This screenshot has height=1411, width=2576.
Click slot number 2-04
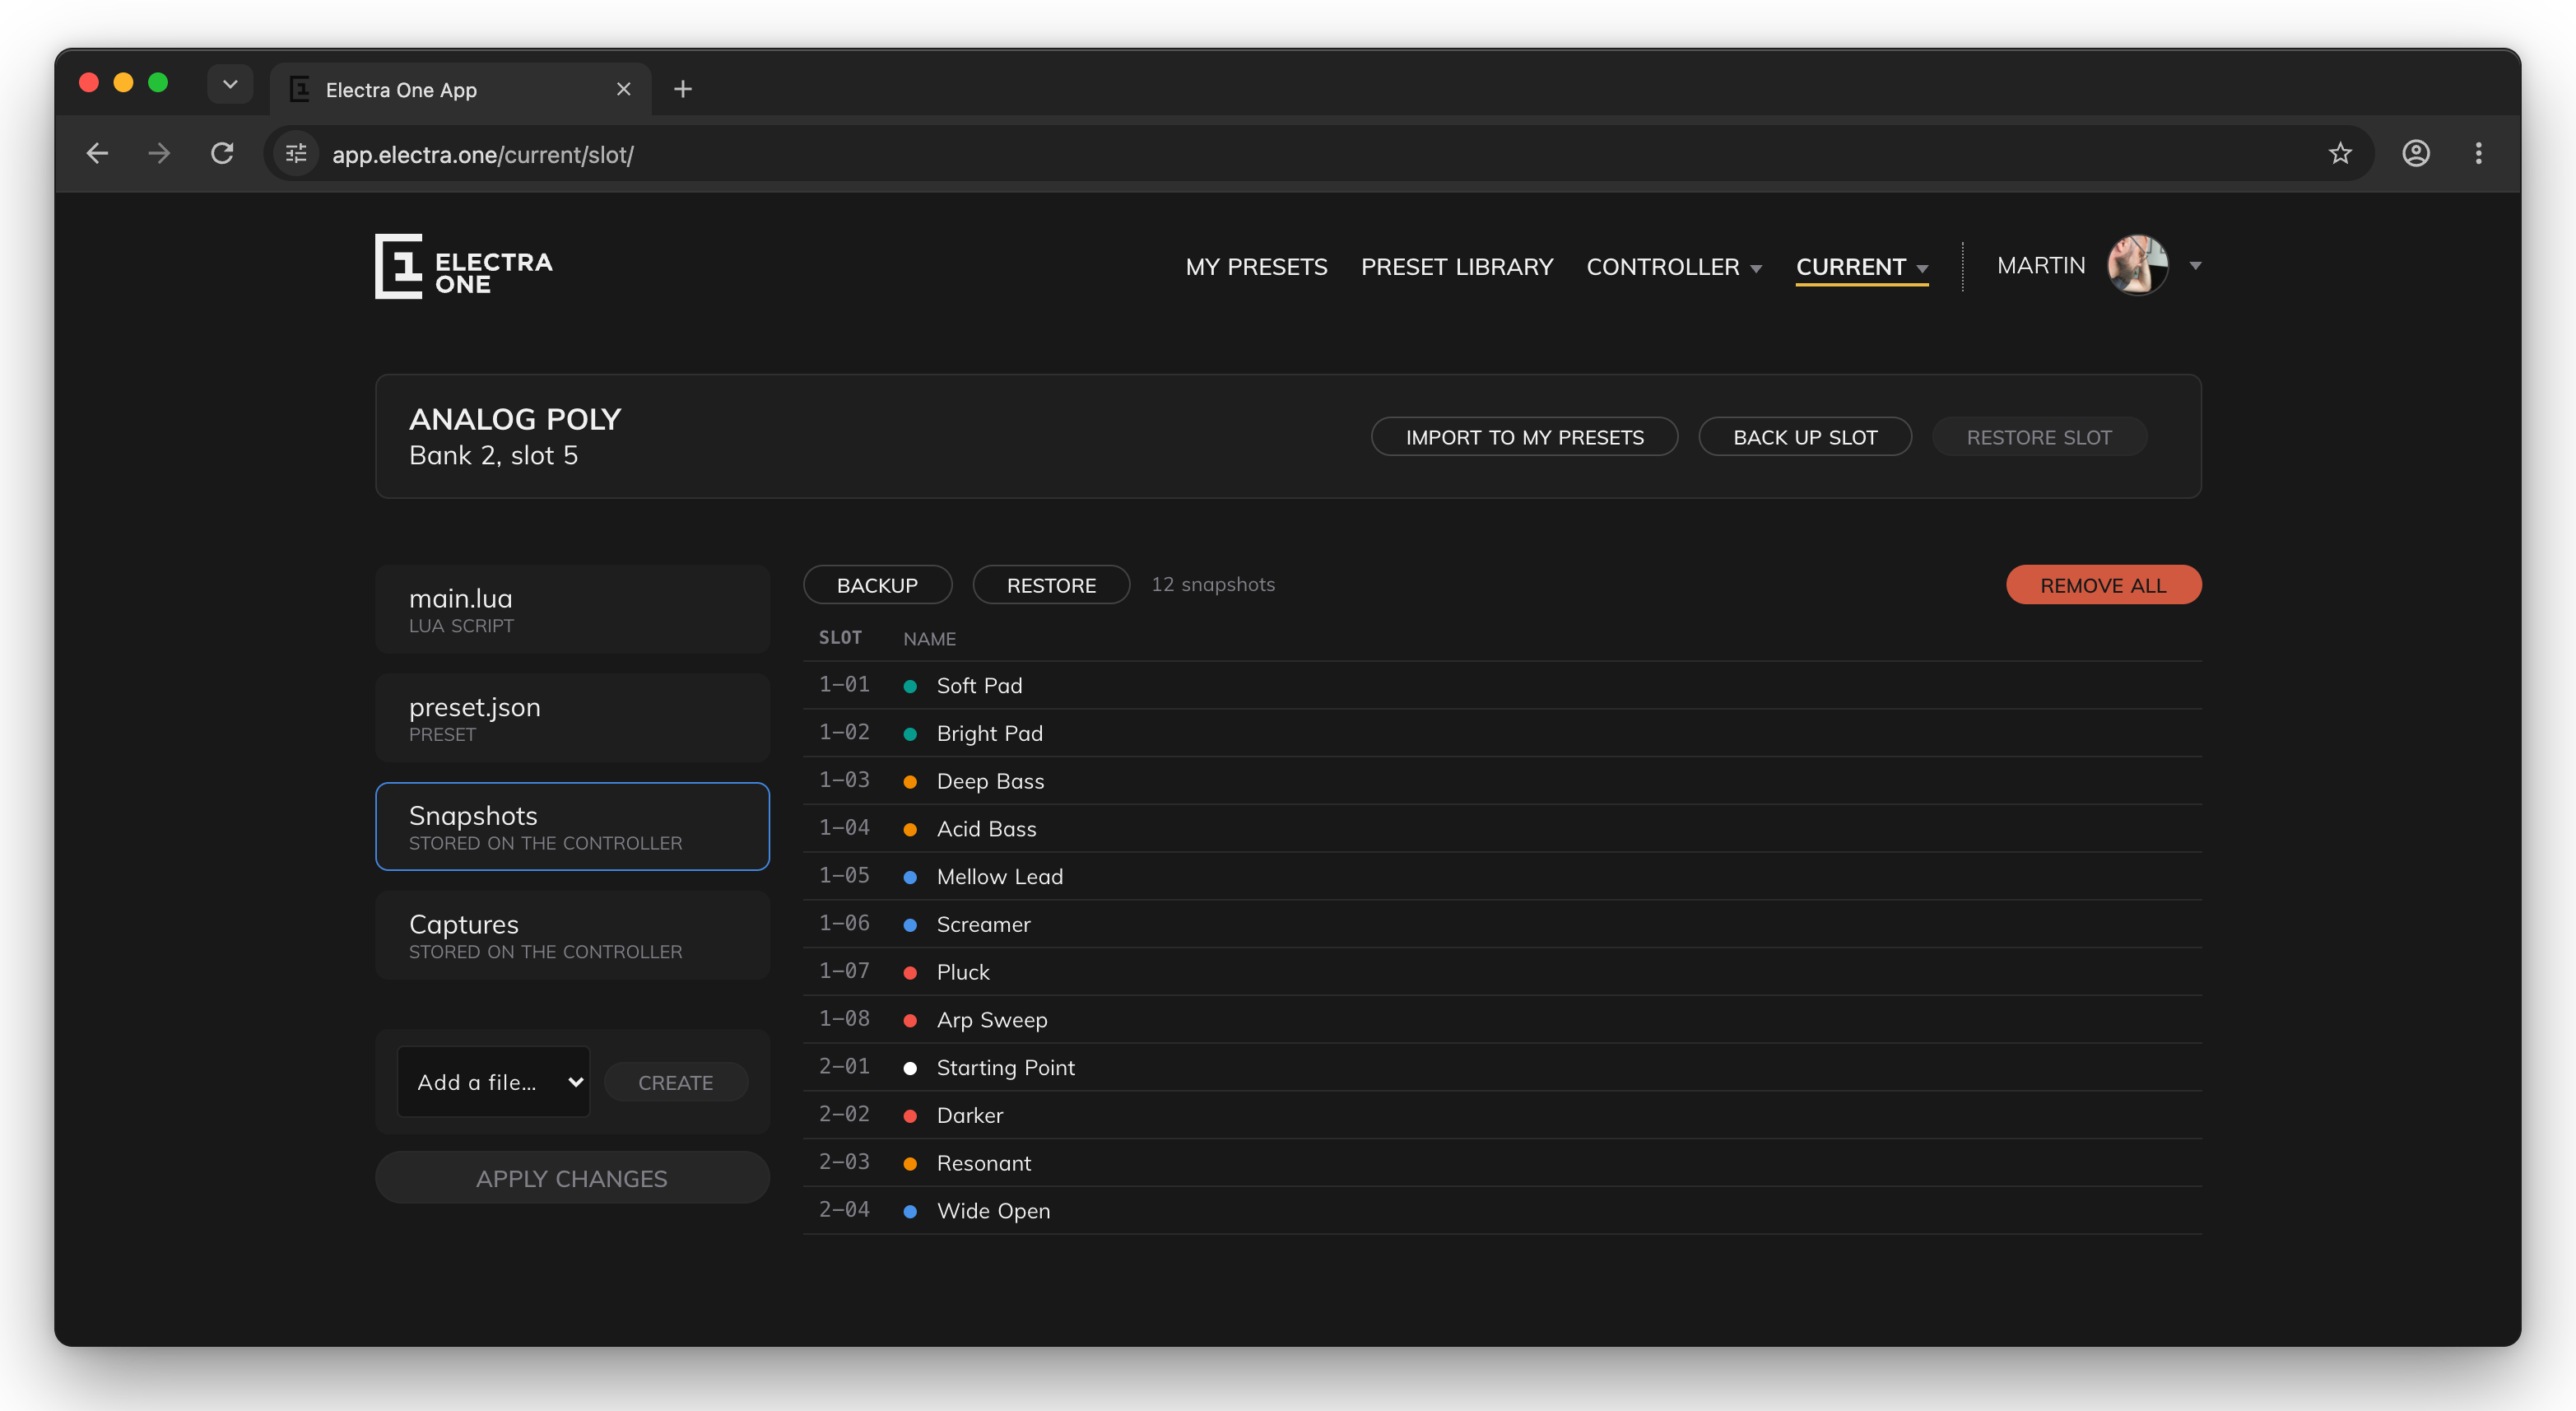844,1209
